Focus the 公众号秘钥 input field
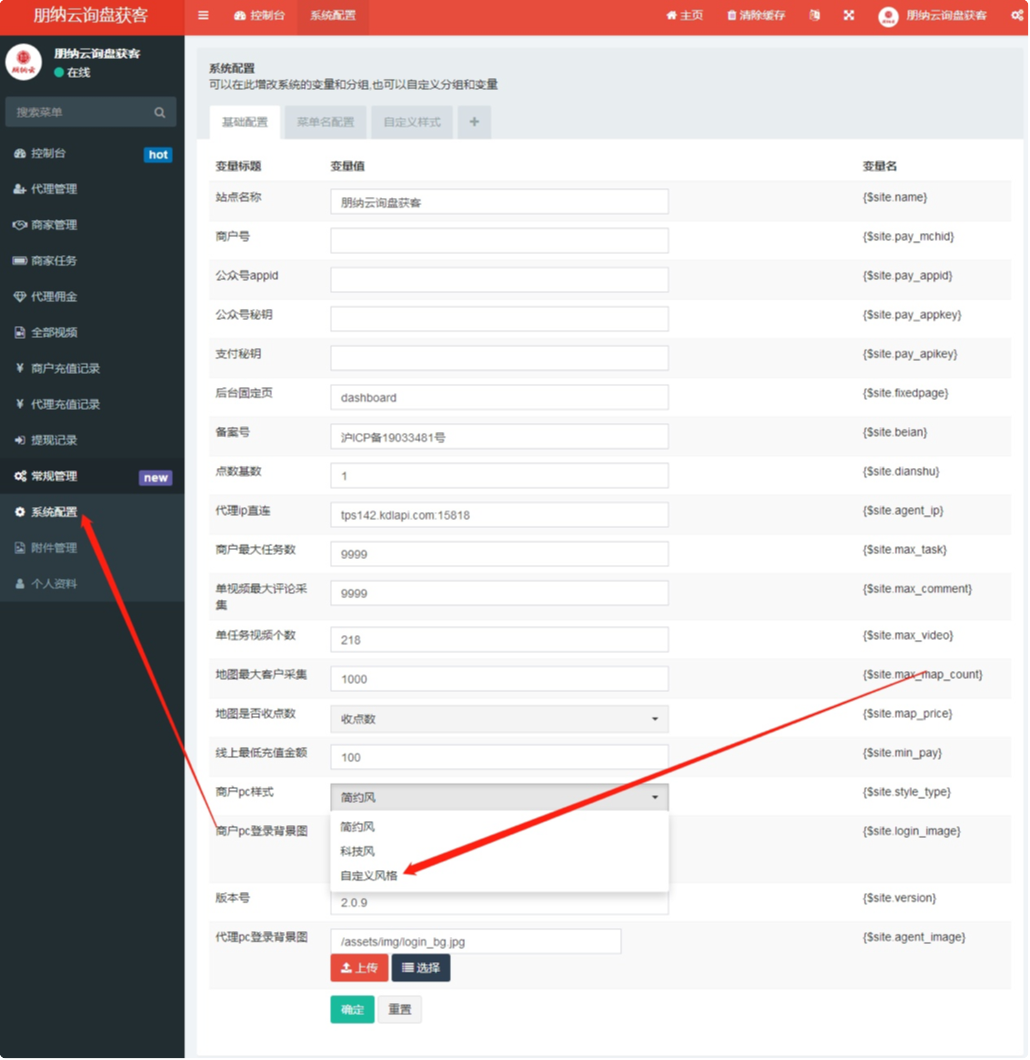The width and height of the screenshot is (1030, 1060). coord(499,319)
